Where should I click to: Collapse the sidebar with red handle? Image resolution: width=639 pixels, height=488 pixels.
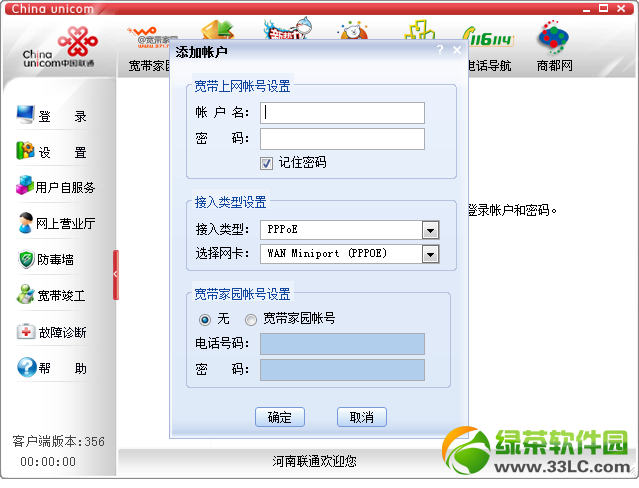[116, 275]
